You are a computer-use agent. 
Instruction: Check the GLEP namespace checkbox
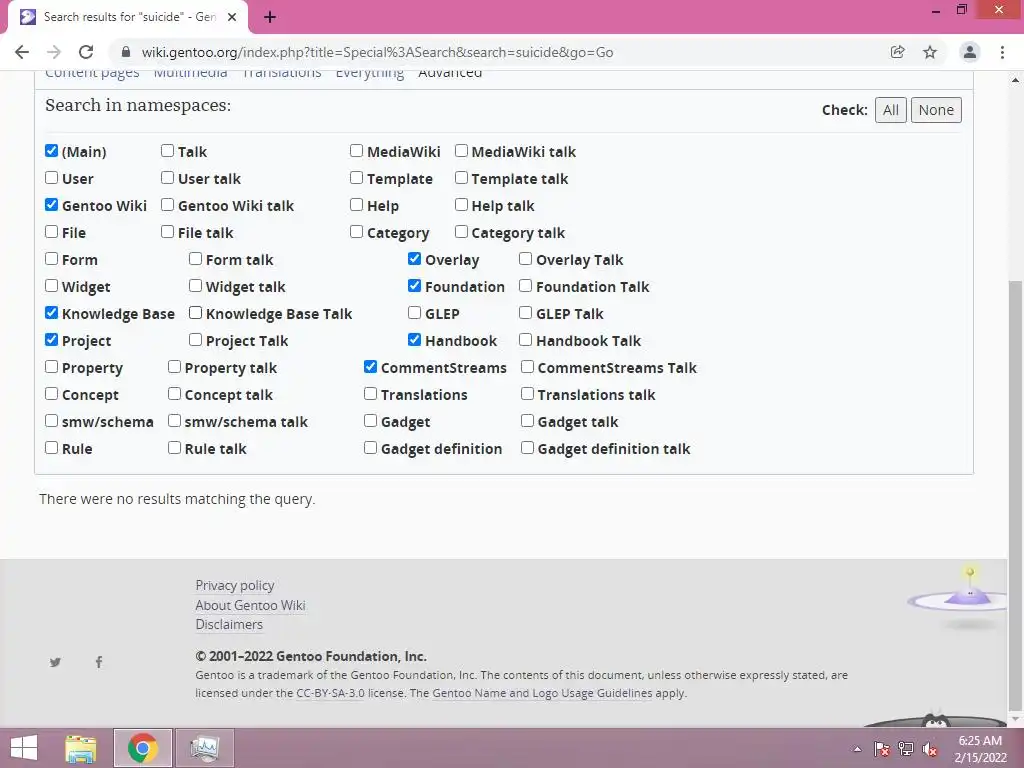pyautogui.click(x=415, y=313)
